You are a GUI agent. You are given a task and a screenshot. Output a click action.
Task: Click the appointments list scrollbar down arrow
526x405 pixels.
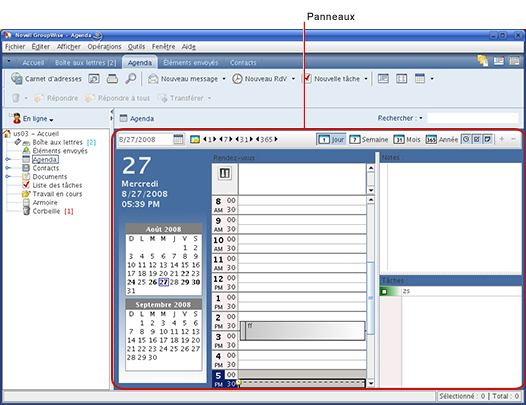point(371,383)
